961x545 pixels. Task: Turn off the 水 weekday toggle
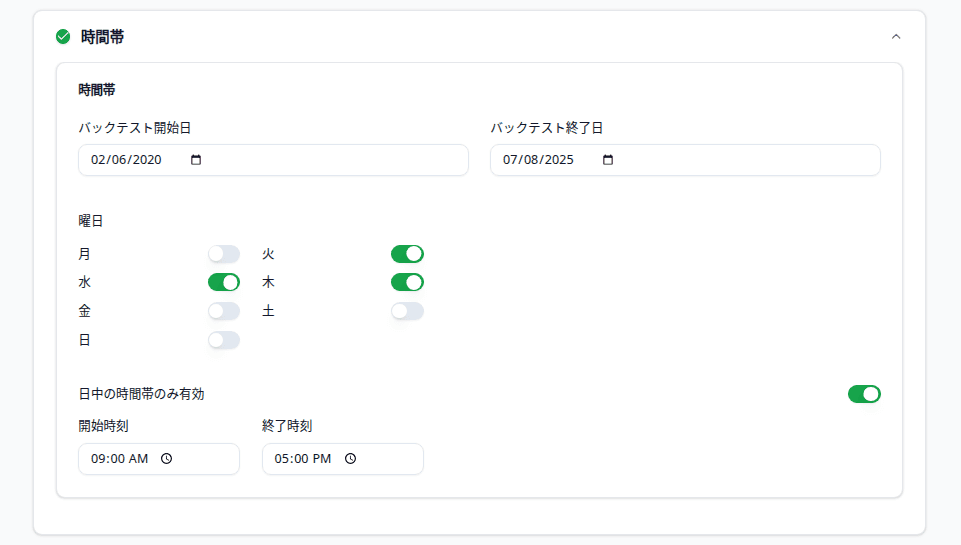[224, 282]
